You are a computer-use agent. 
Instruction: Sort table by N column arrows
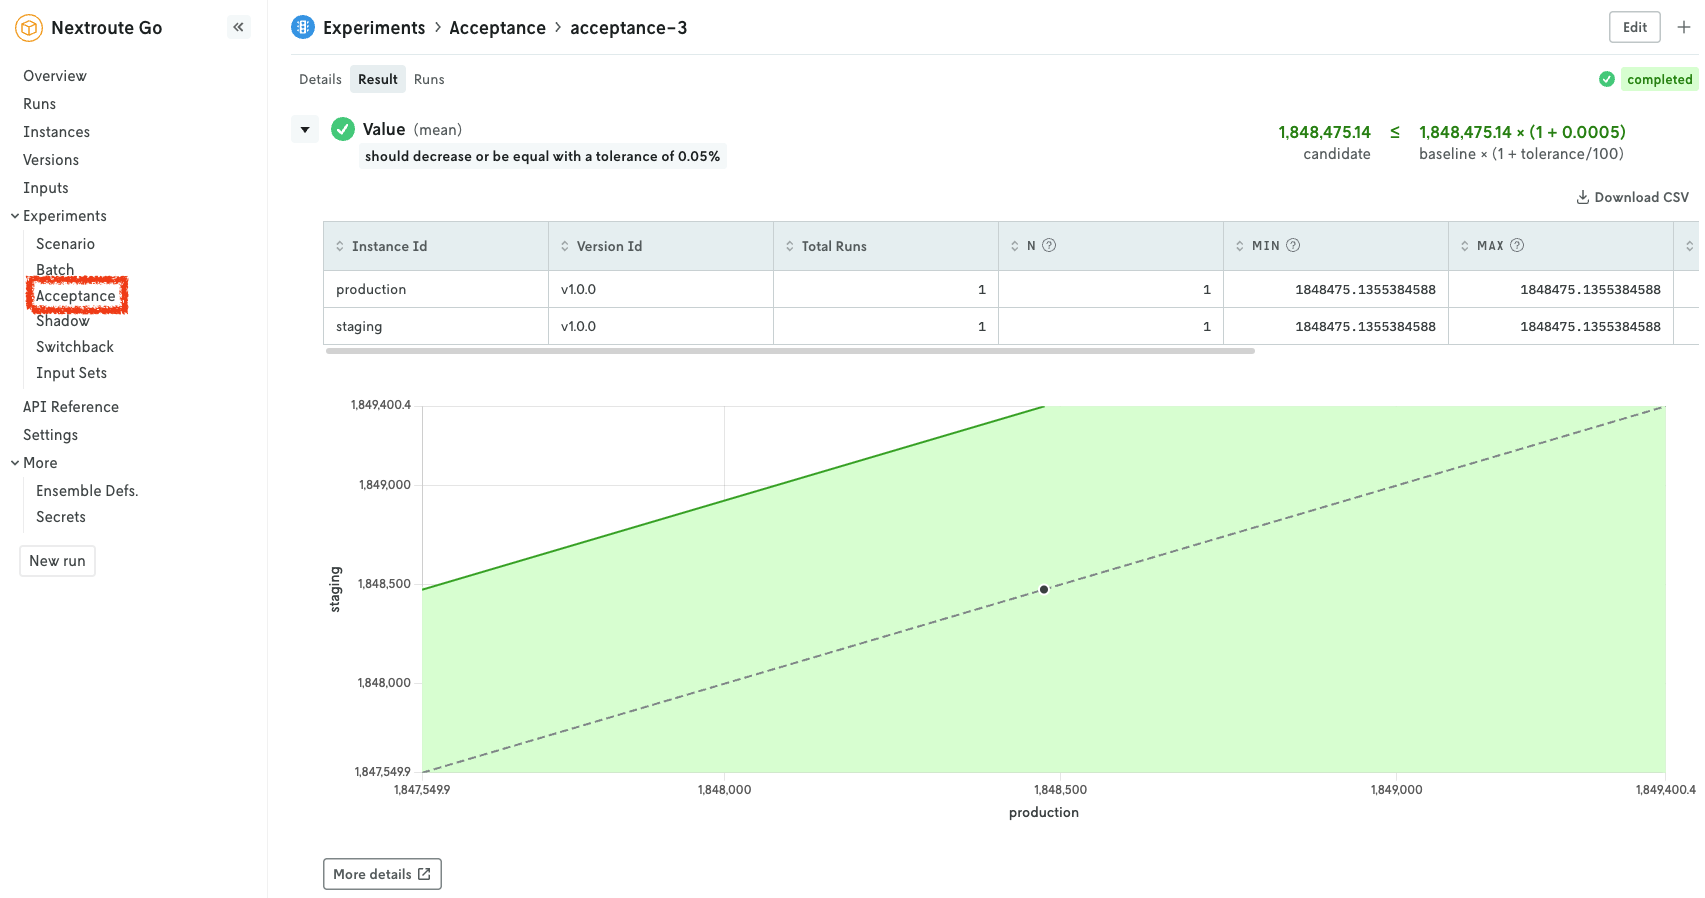[x=1015, y=246]
